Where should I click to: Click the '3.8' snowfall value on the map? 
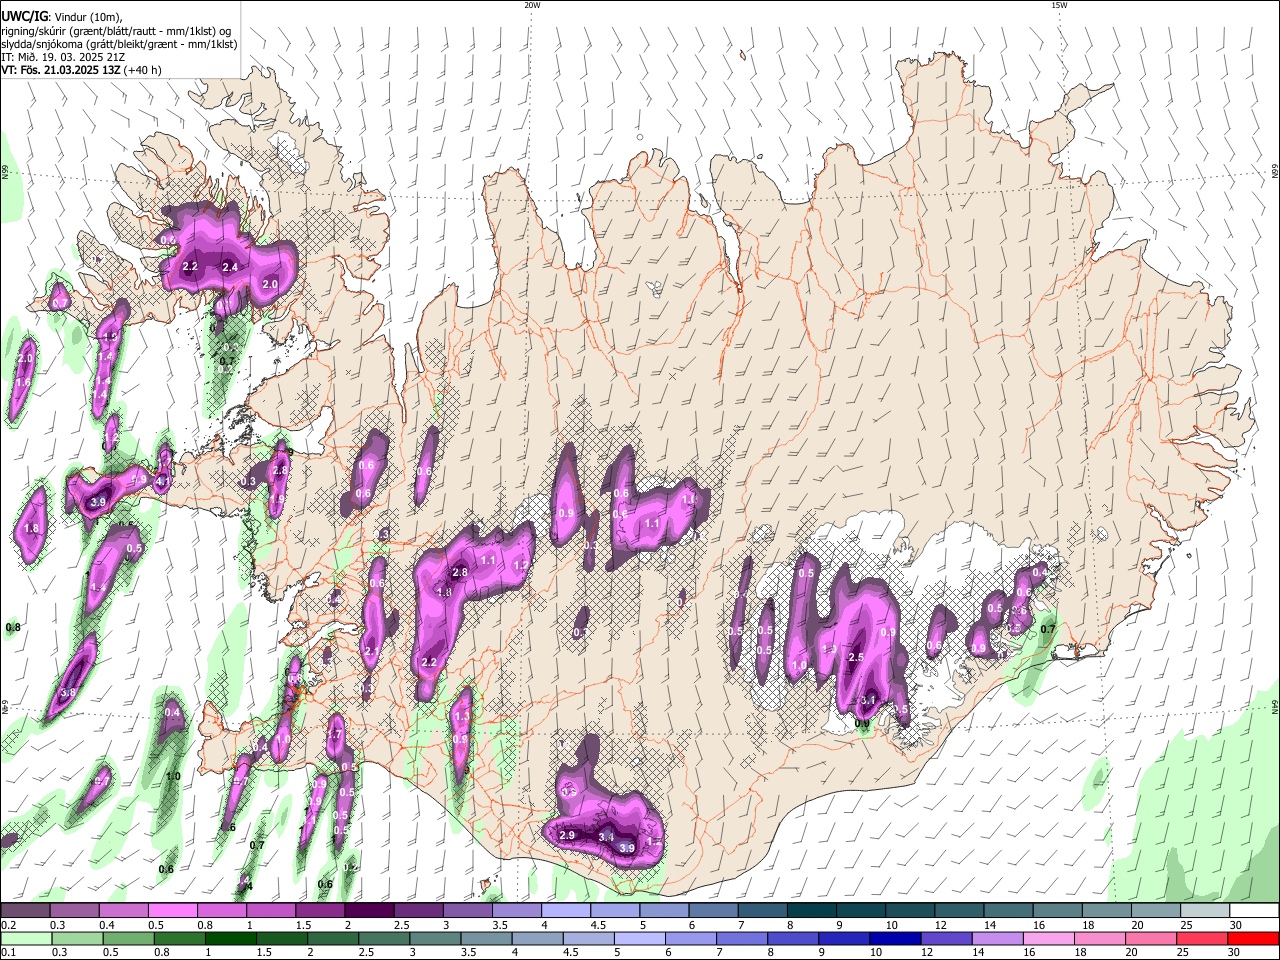point(68,692)
